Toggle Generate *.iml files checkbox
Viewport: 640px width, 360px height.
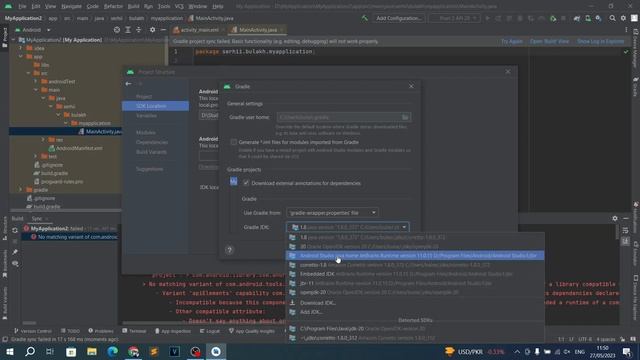tap(233, 142)
